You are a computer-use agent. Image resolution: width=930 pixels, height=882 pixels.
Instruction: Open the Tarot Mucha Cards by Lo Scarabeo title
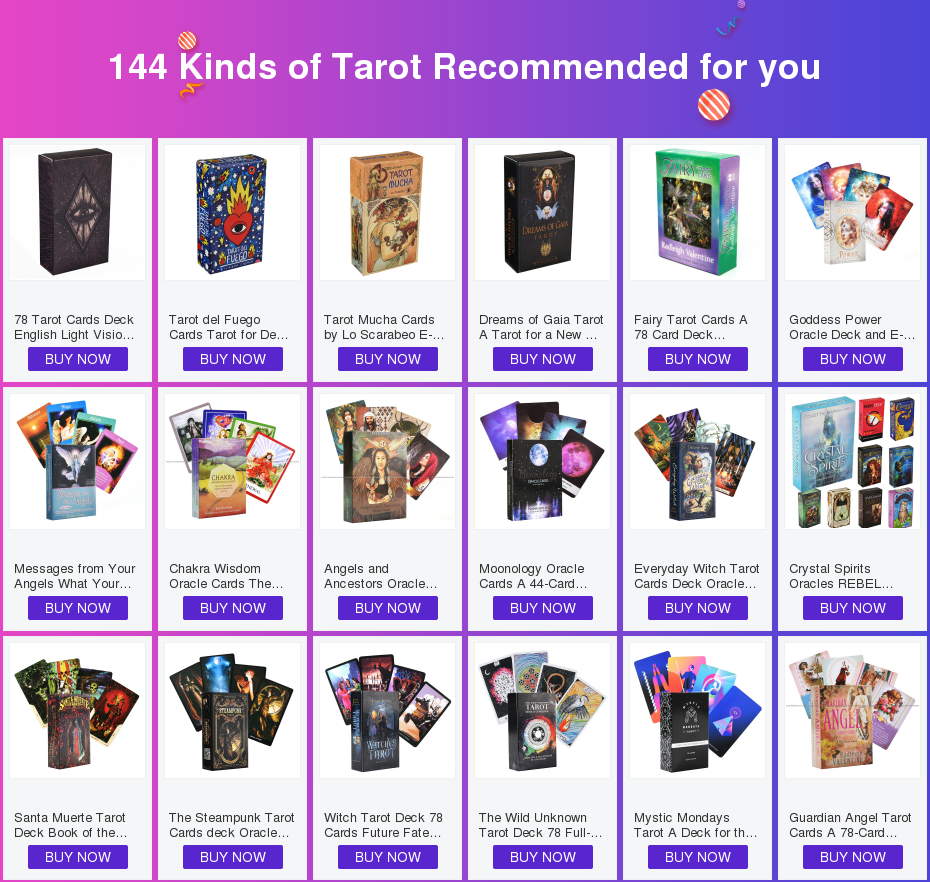[x=384, y=327]
